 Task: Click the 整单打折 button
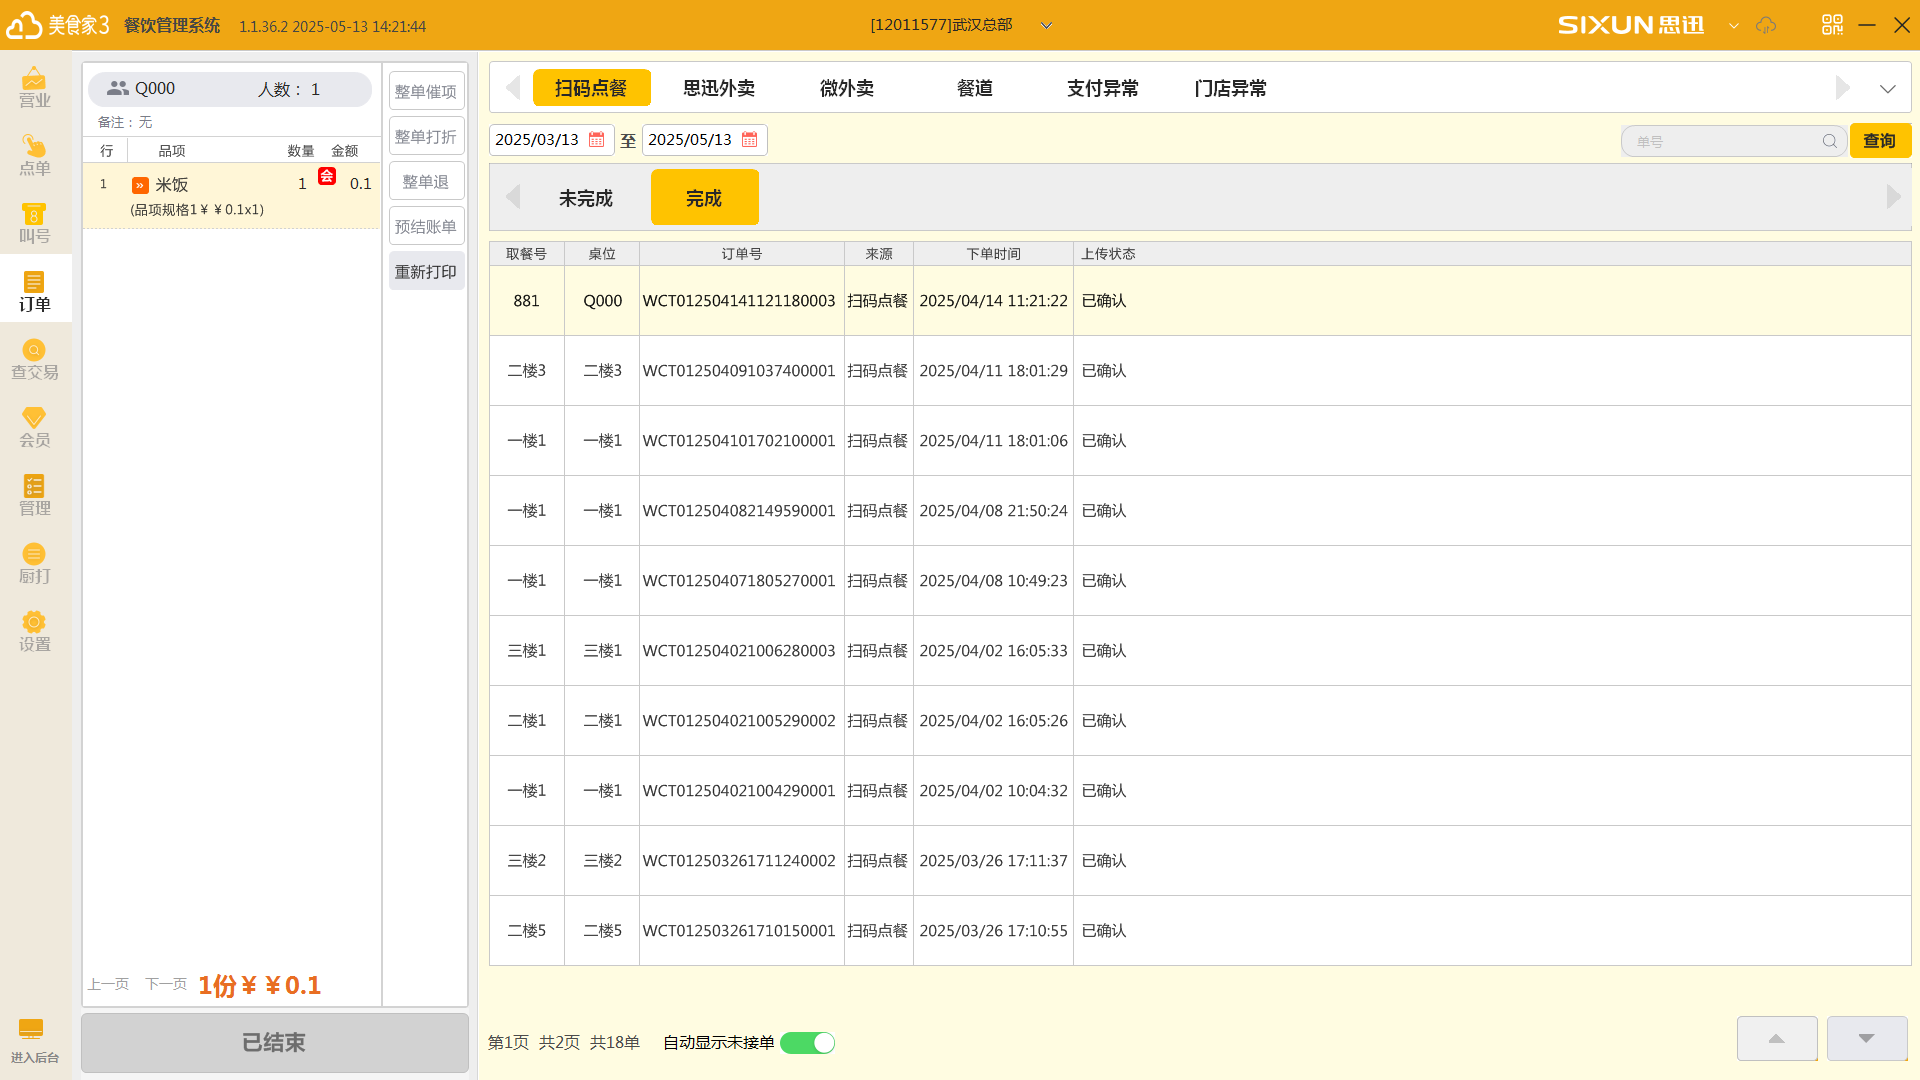point(426,136)
